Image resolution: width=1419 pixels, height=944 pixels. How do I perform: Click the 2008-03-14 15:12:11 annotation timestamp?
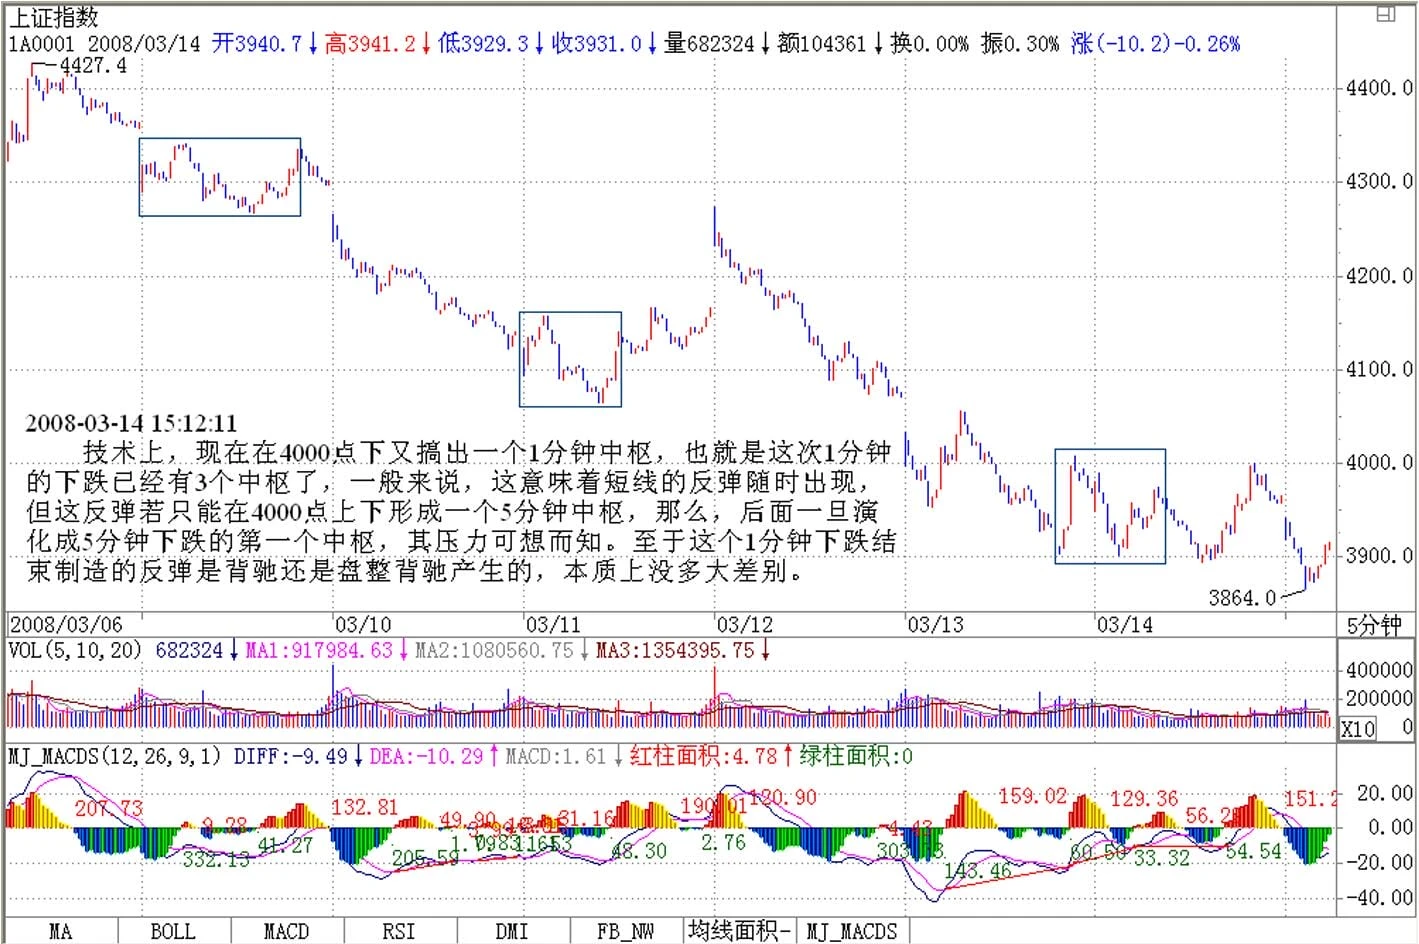coord(131,424)
